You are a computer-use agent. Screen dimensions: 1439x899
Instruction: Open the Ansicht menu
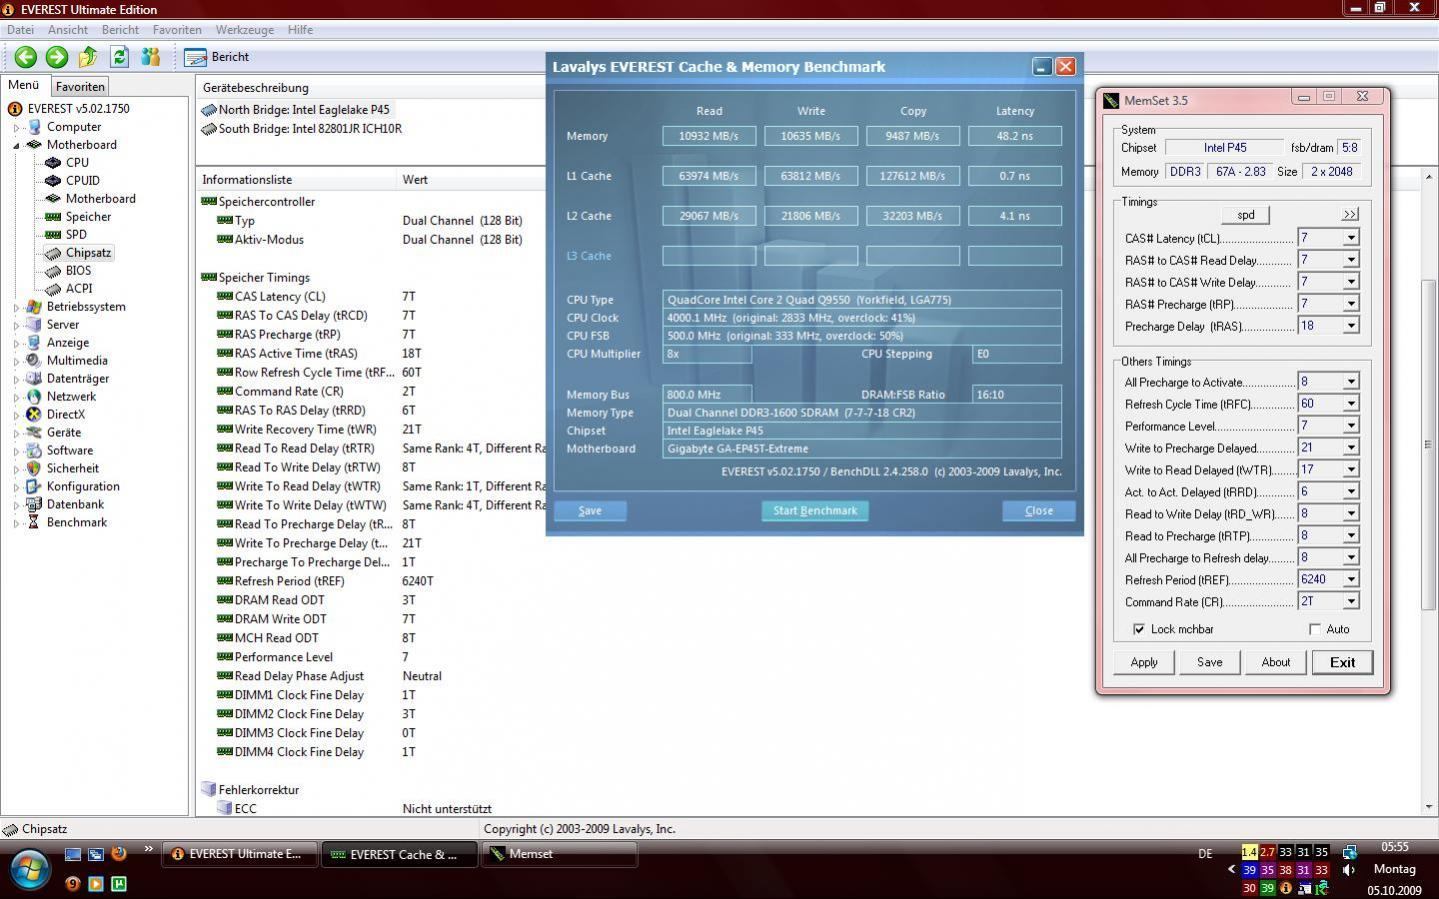68,30
